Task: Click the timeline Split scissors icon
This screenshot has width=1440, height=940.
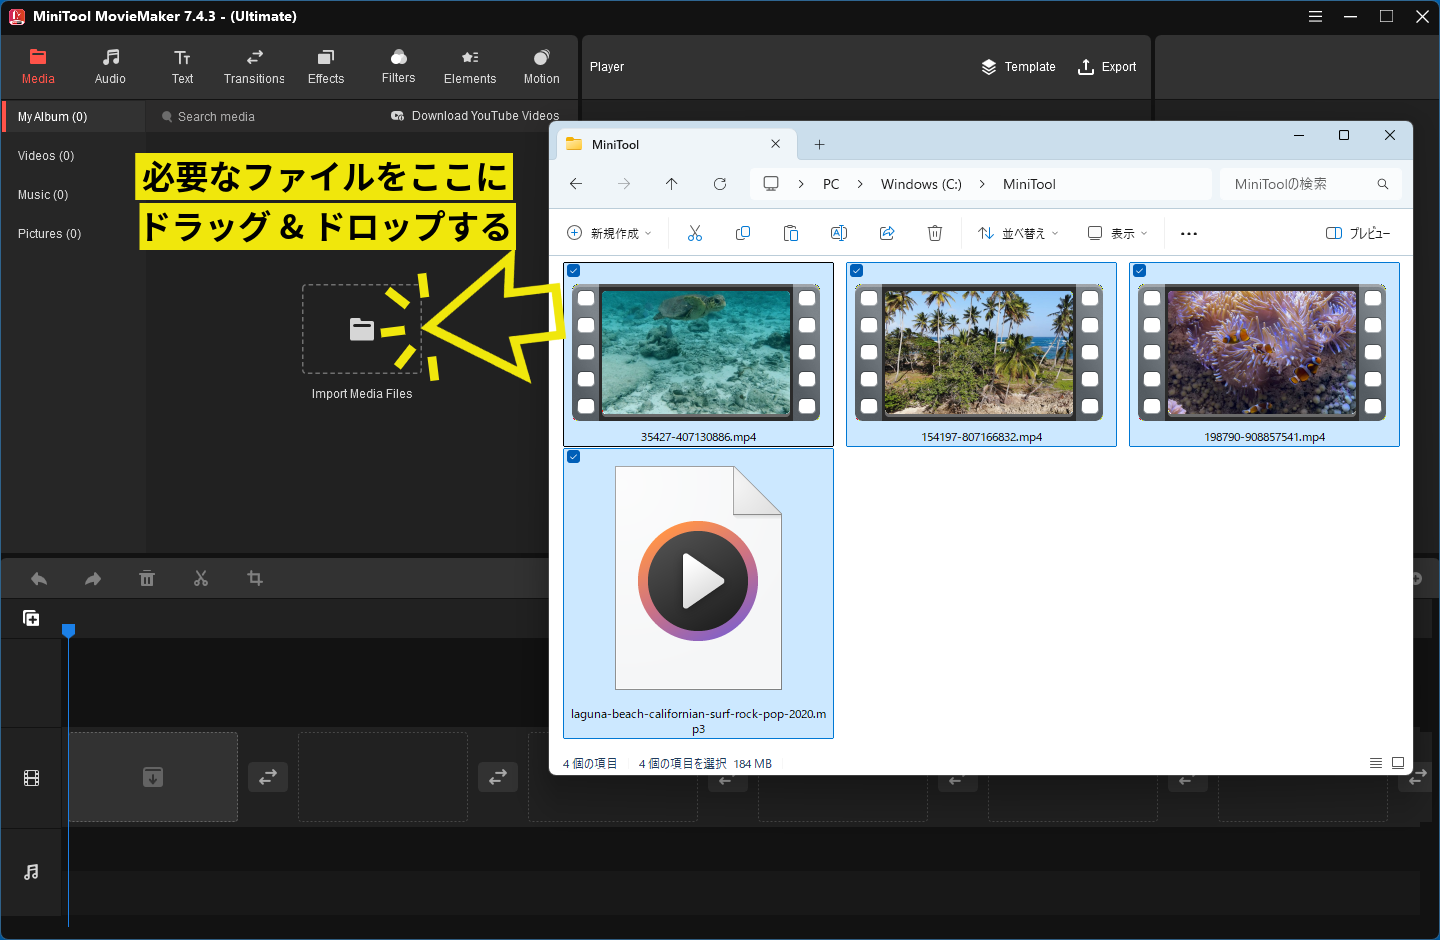Action: 201,578
